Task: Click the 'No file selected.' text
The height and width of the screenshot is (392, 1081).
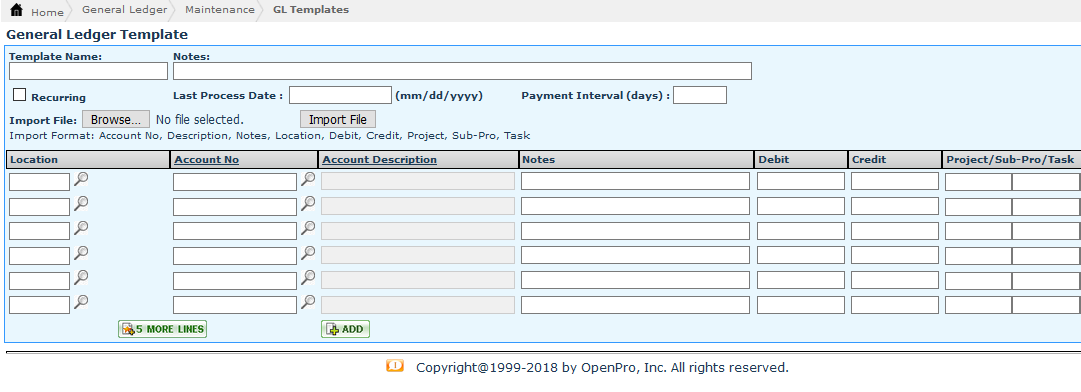Action: [x=200, y=119]
